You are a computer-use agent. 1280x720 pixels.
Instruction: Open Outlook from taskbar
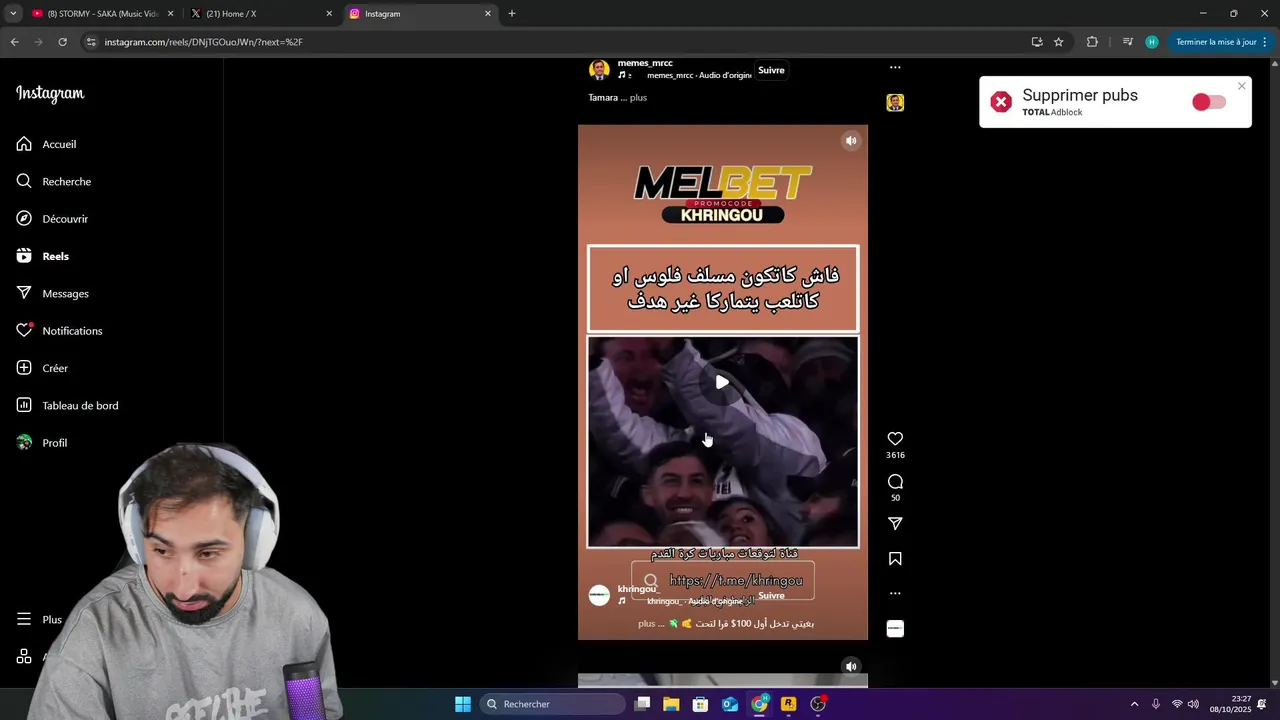(x=730, y=704)
